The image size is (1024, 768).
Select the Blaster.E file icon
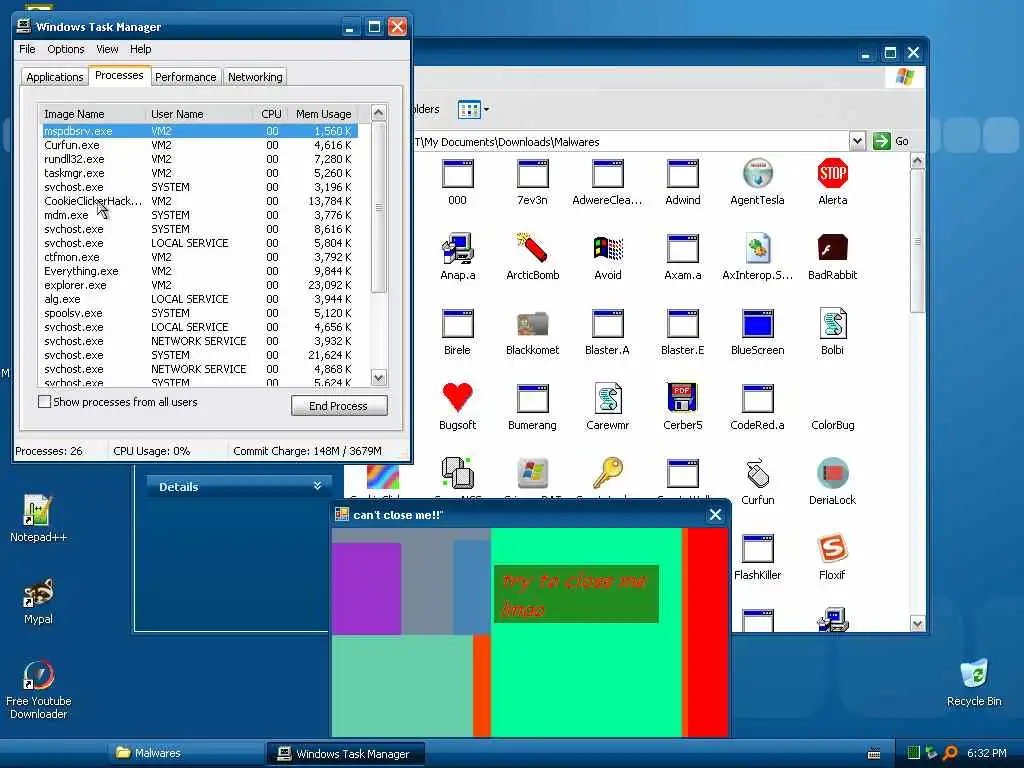[682, 324]
